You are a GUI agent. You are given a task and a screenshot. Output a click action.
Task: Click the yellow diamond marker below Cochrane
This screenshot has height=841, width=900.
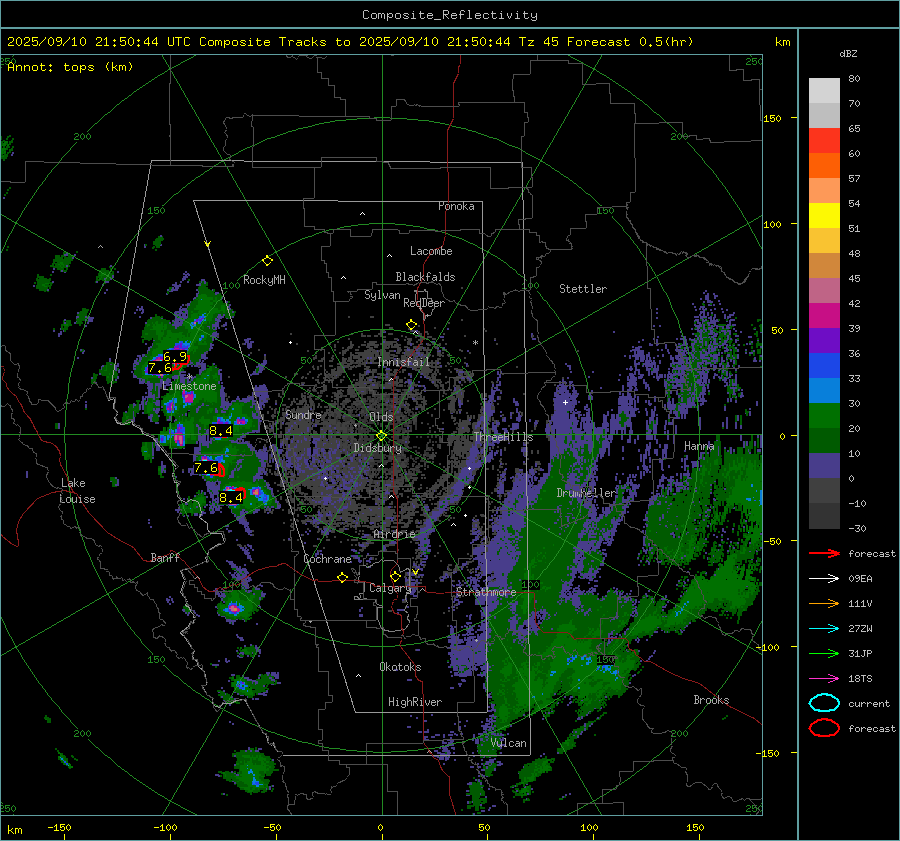(x=343, y=578)
